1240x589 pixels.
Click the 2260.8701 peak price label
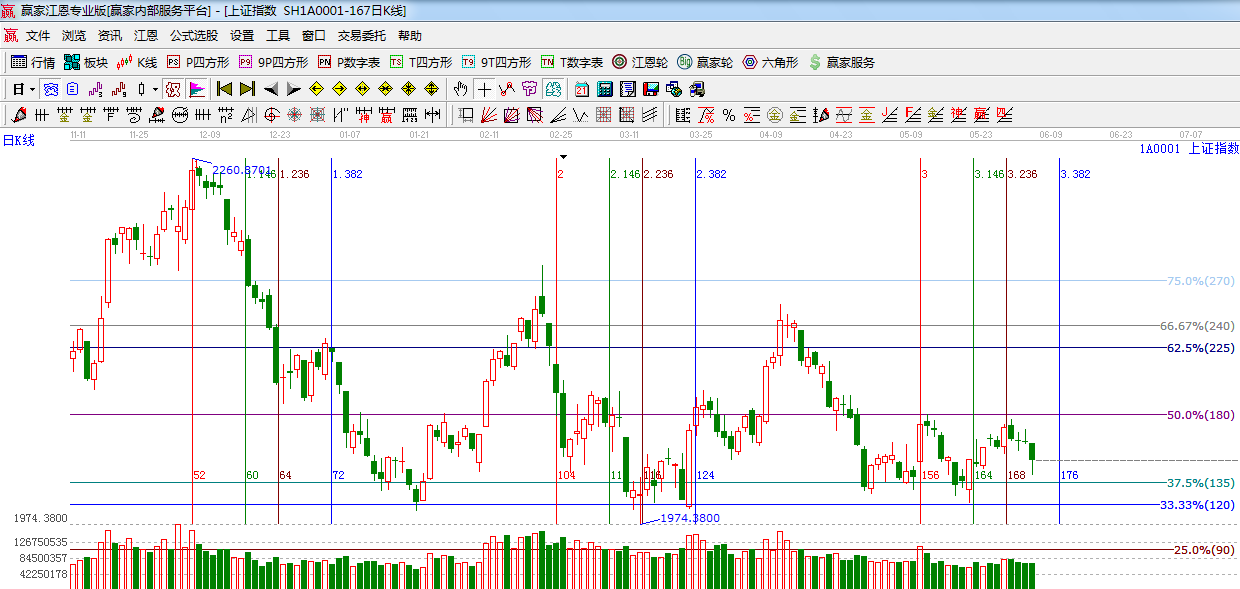(x=242, y=170)
